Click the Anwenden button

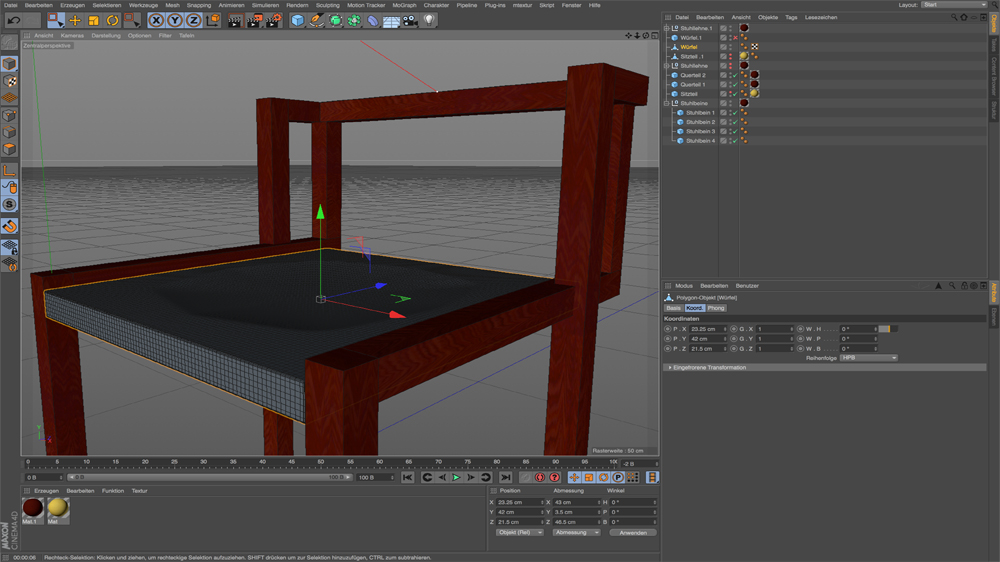point(633,533)
